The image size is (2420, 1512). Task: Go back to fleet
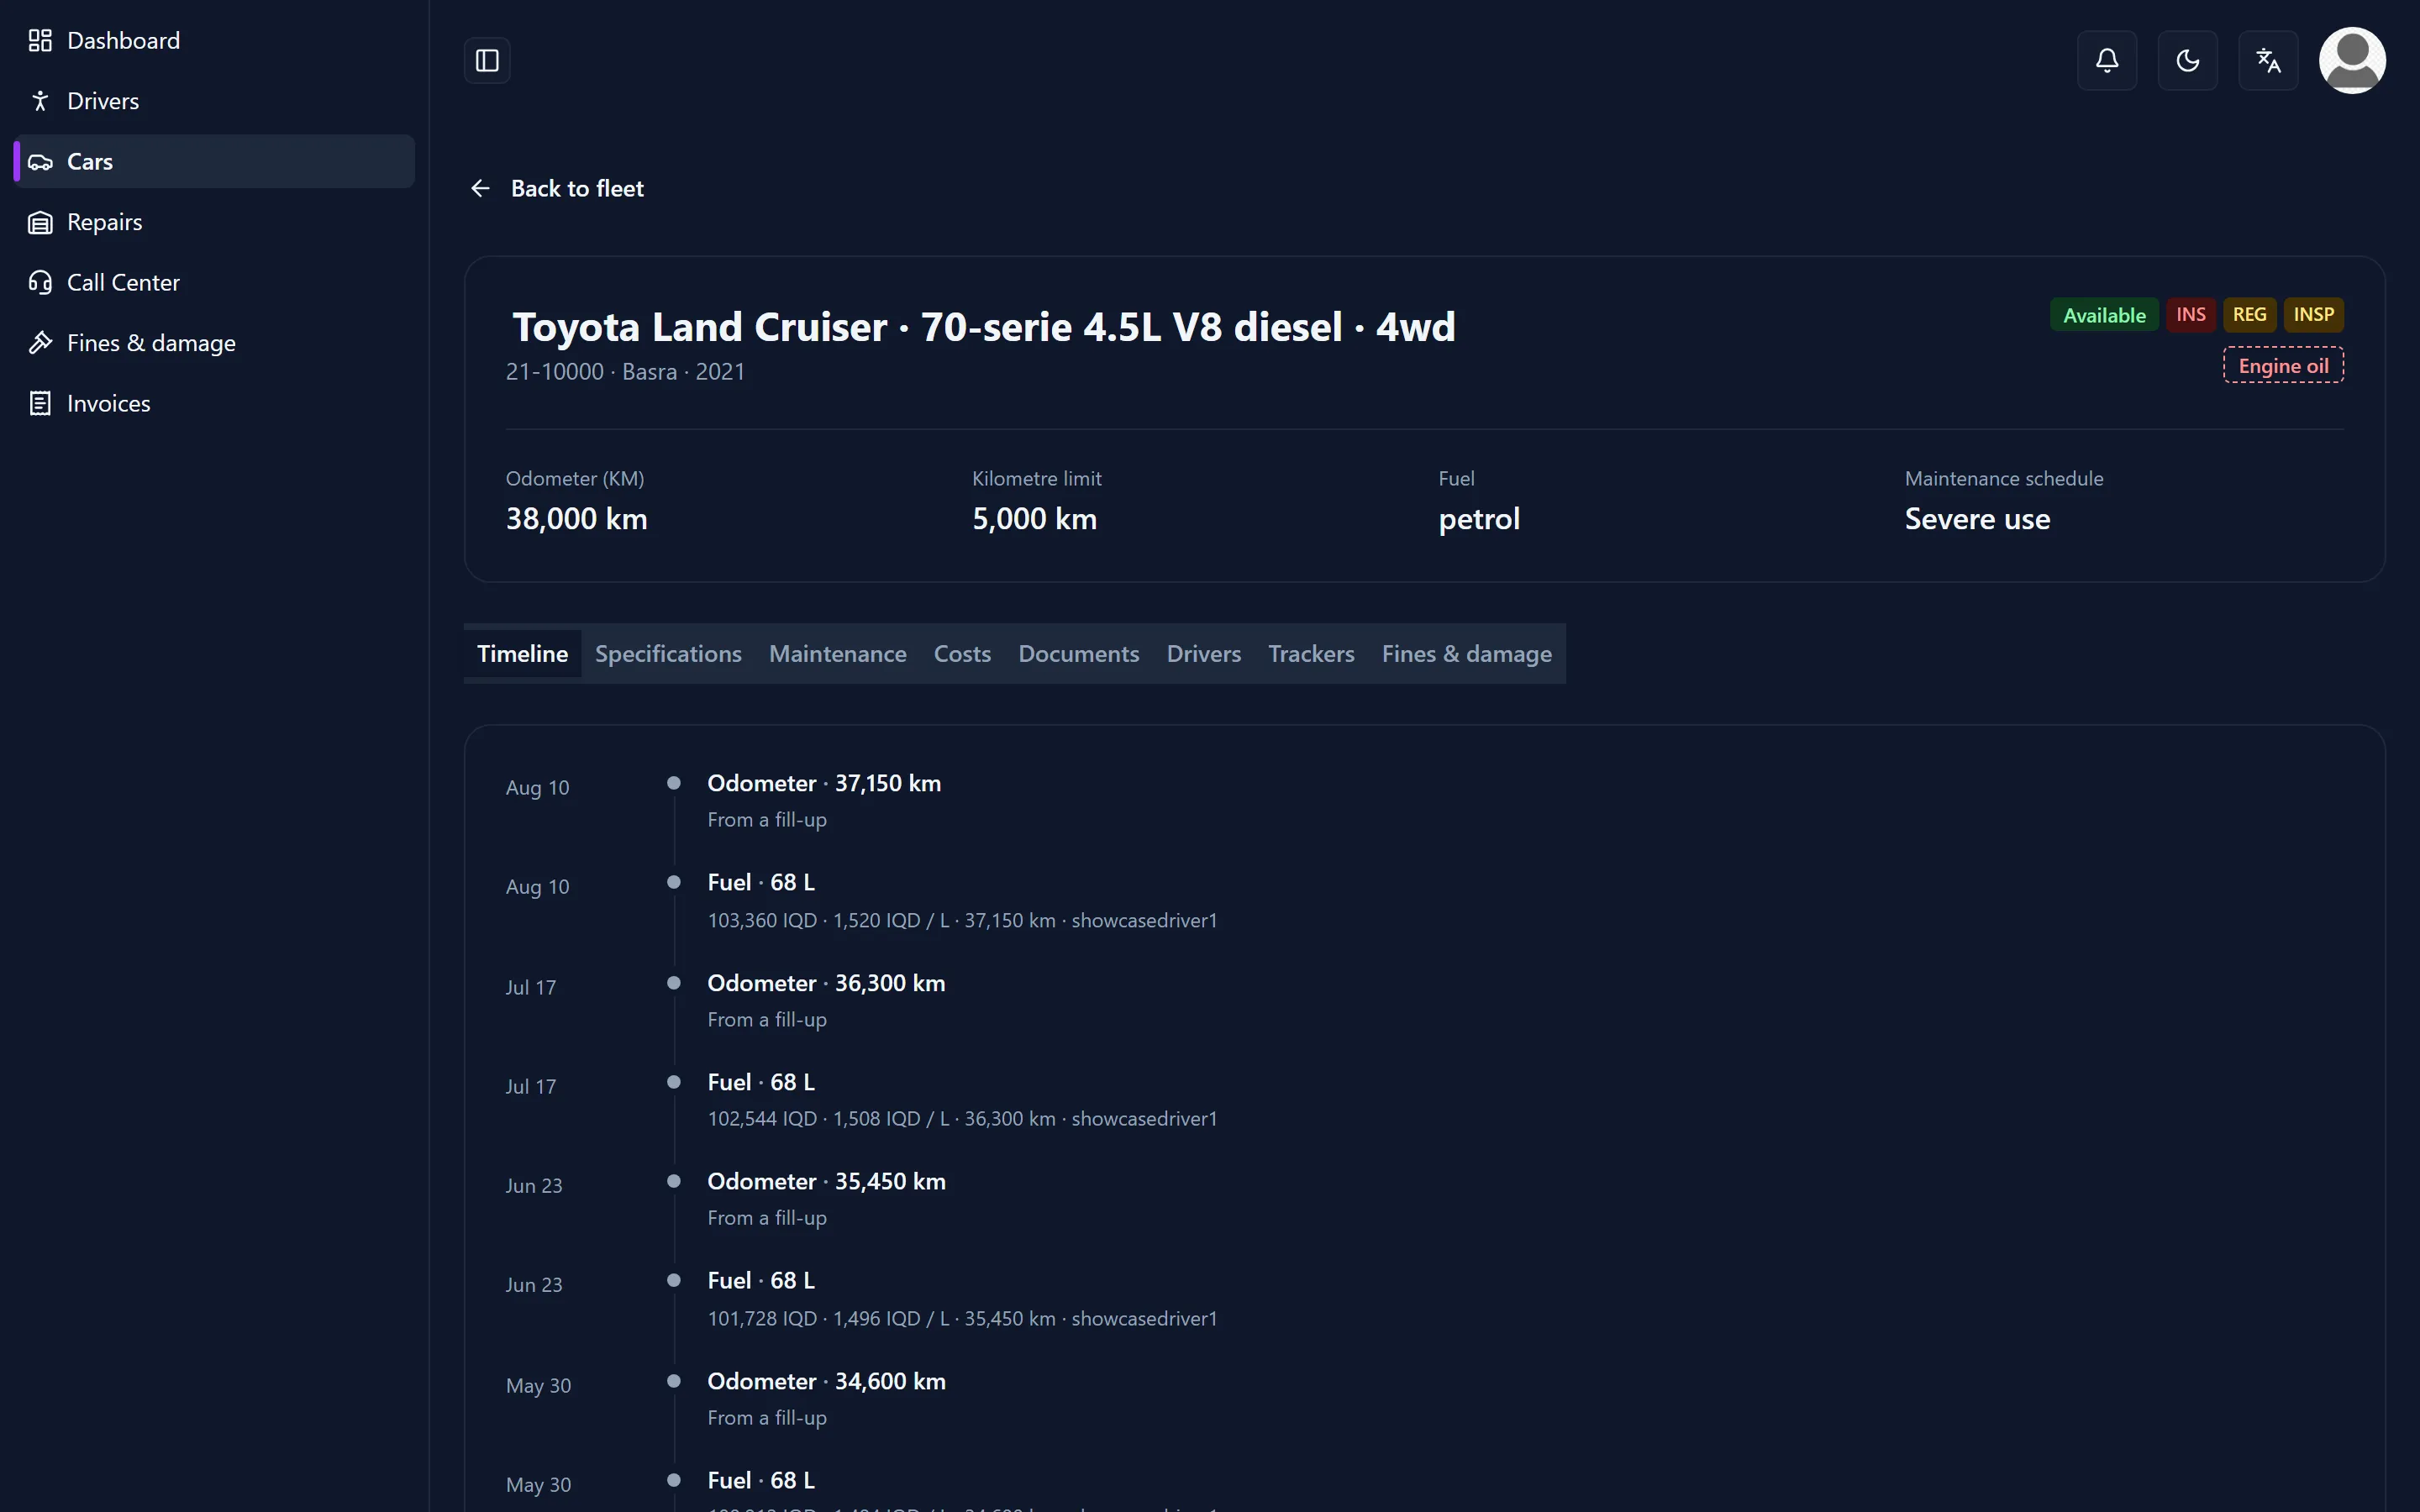[577, 188]
